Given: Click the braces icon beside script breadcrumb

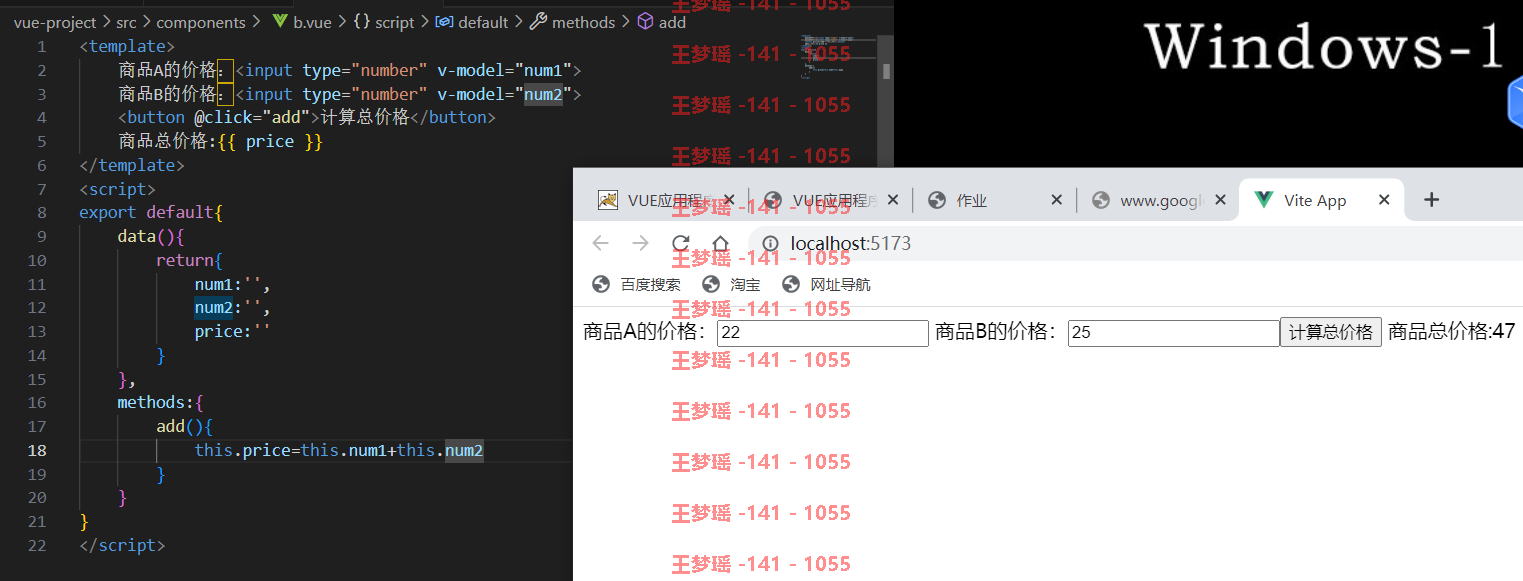Looking at the screenshot, I should [x=362, y=22].
